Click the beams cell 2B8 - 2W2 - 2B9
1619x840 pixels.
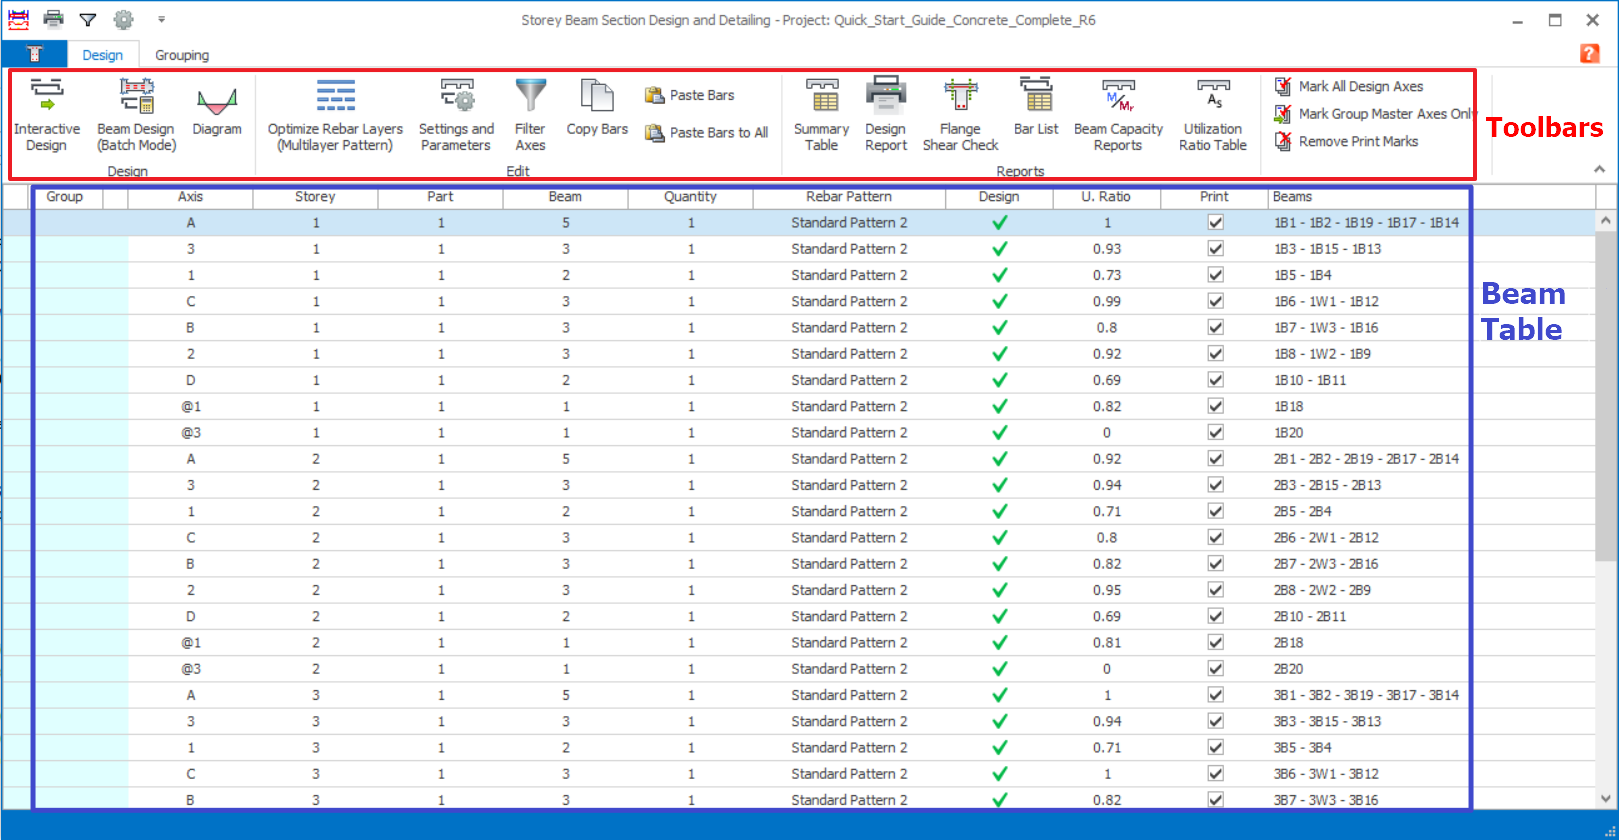(1322, 590)
